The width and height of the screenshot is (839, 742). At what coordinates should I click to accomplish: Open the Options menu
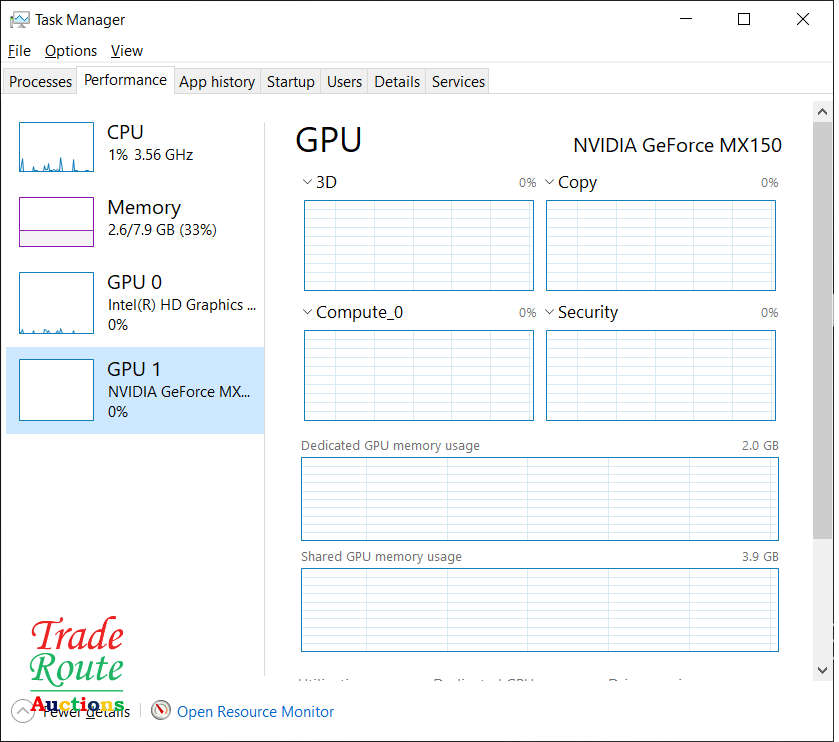coord(71,51)
